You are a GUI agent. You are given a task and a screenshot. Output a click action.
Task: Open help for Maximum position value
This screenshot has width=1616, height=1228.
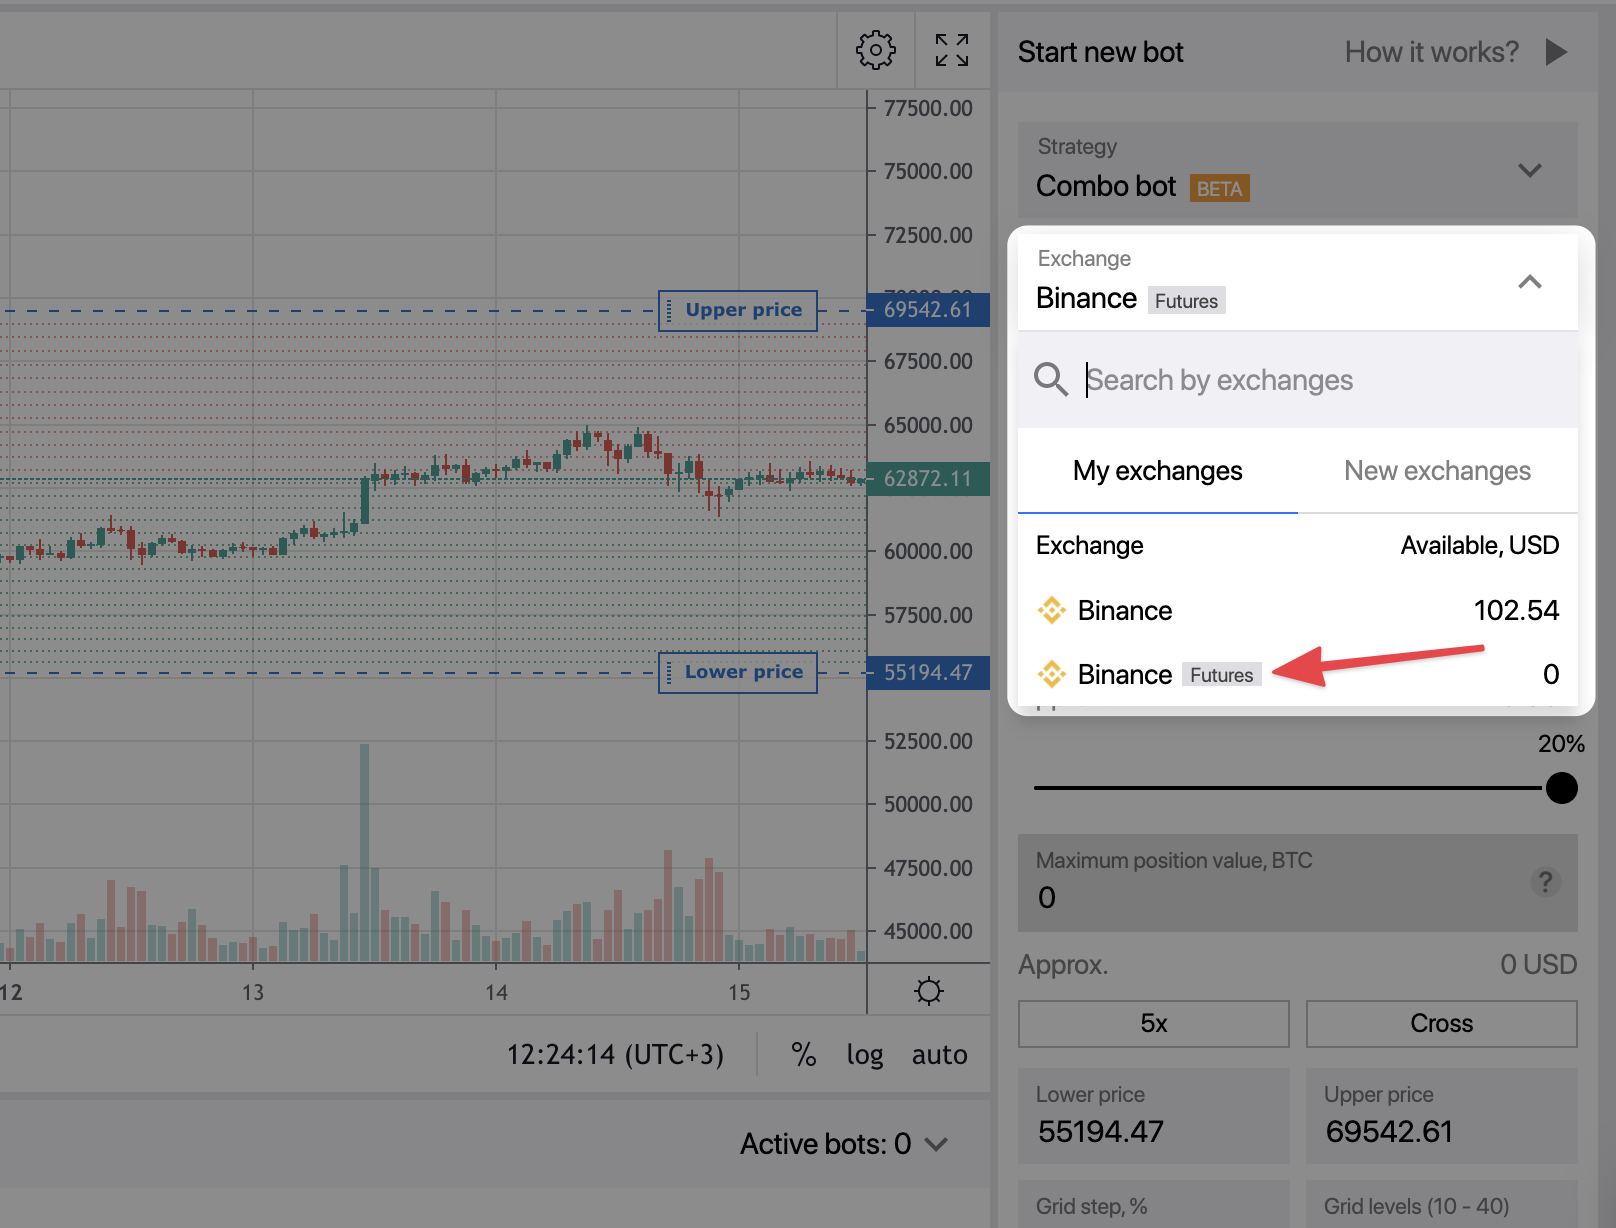1545,882
